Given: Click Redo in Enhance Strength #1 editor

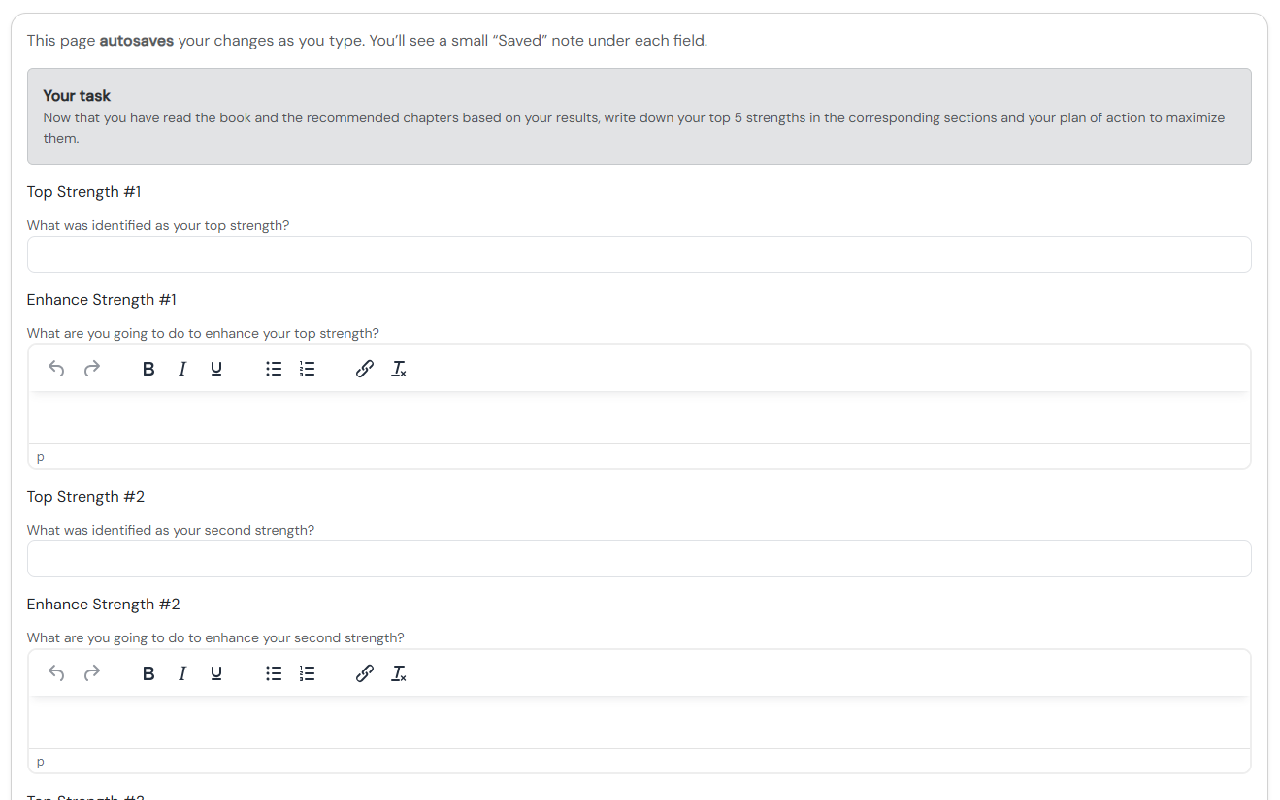Looking at the screenshot, I should 92,369.
